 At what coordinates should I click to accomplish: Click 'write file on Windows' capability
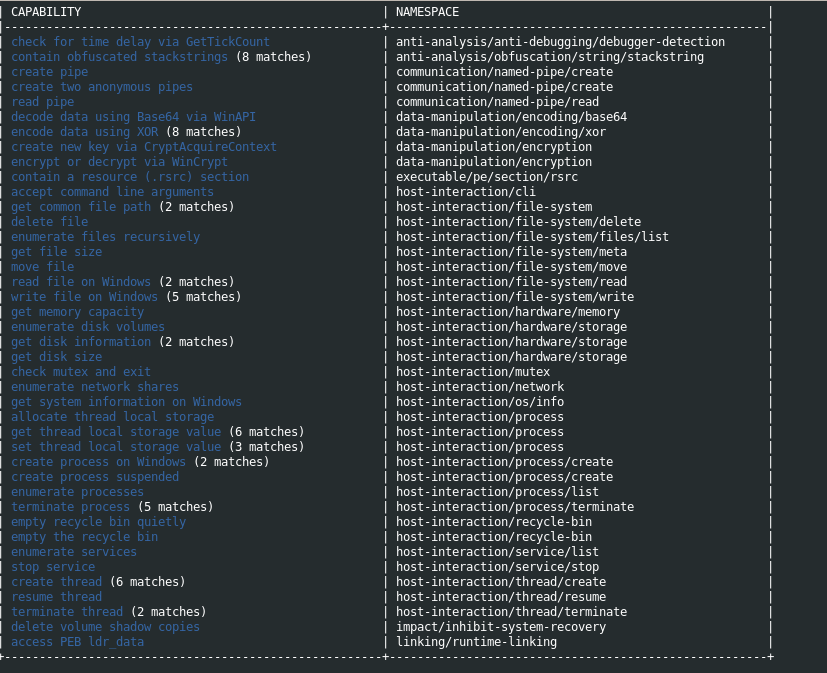pos(84,296)
